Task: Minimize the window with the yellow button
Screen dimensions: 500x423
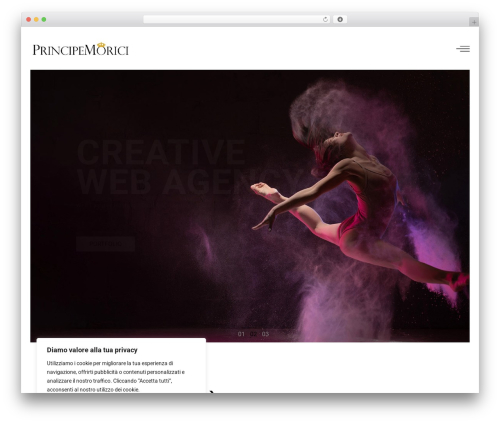Action: [x=36, y=20]
